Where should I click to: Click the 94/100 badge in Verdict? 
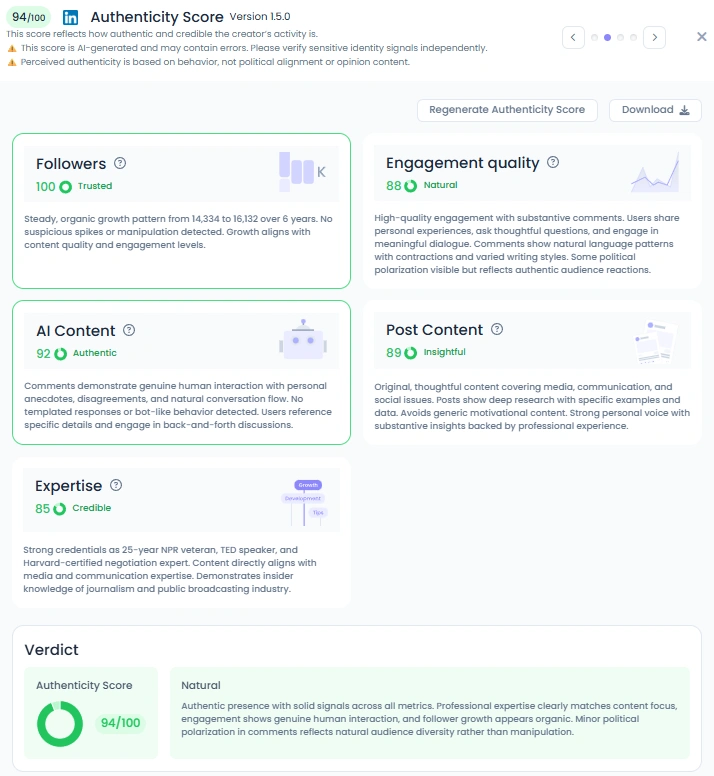[x=120, y=723]
